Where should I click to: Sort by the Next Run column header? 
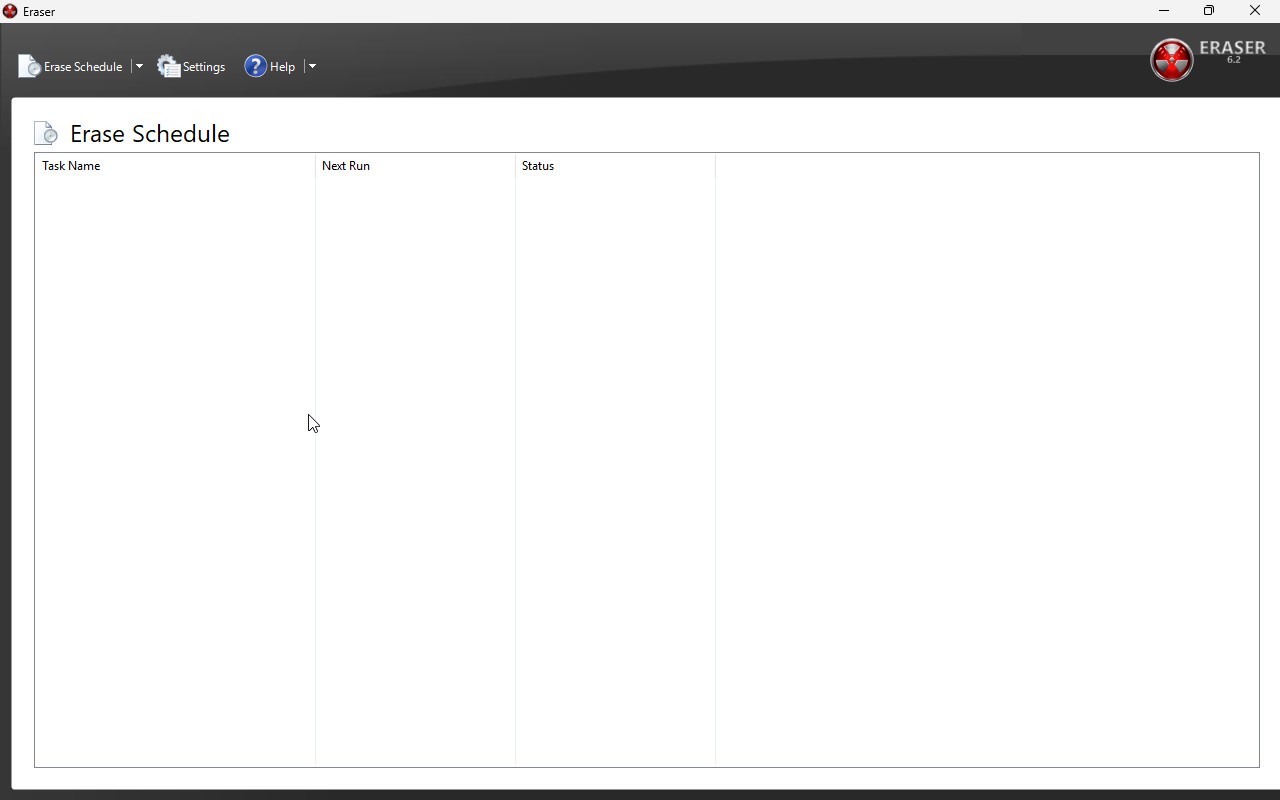tap(346, 166)
